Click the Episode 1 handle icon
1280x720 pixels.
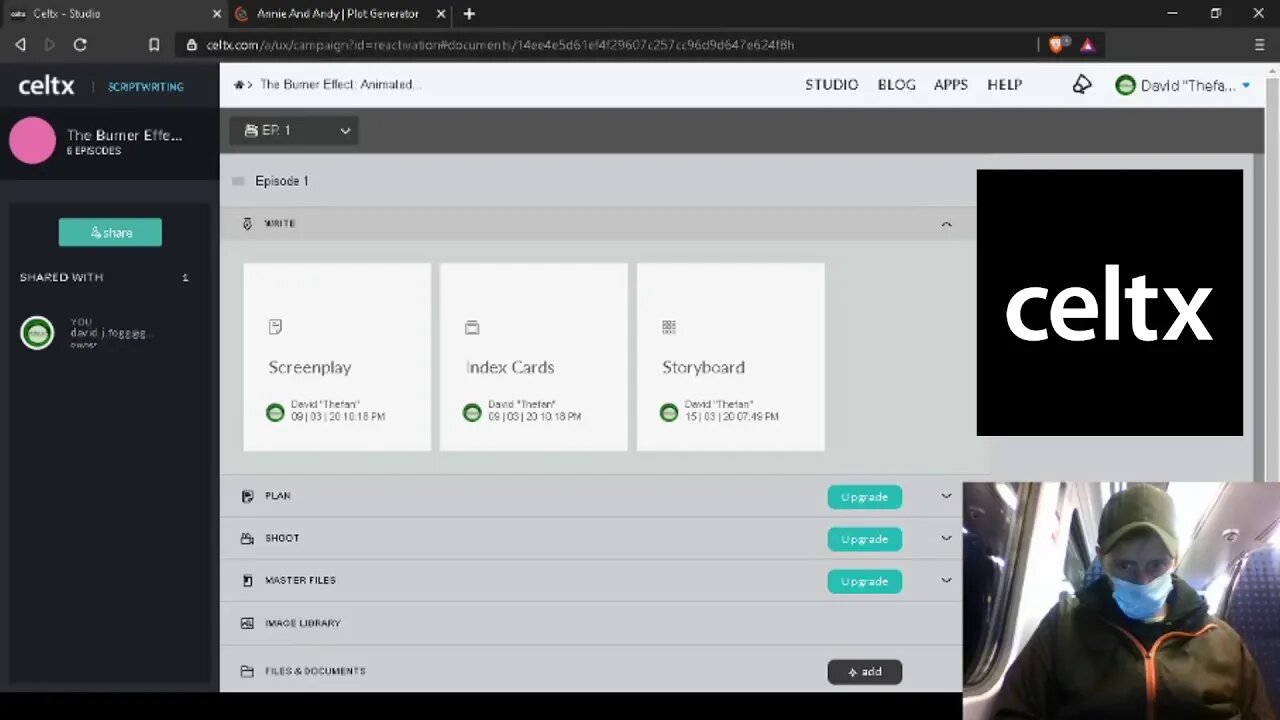(x=238, y=181)
